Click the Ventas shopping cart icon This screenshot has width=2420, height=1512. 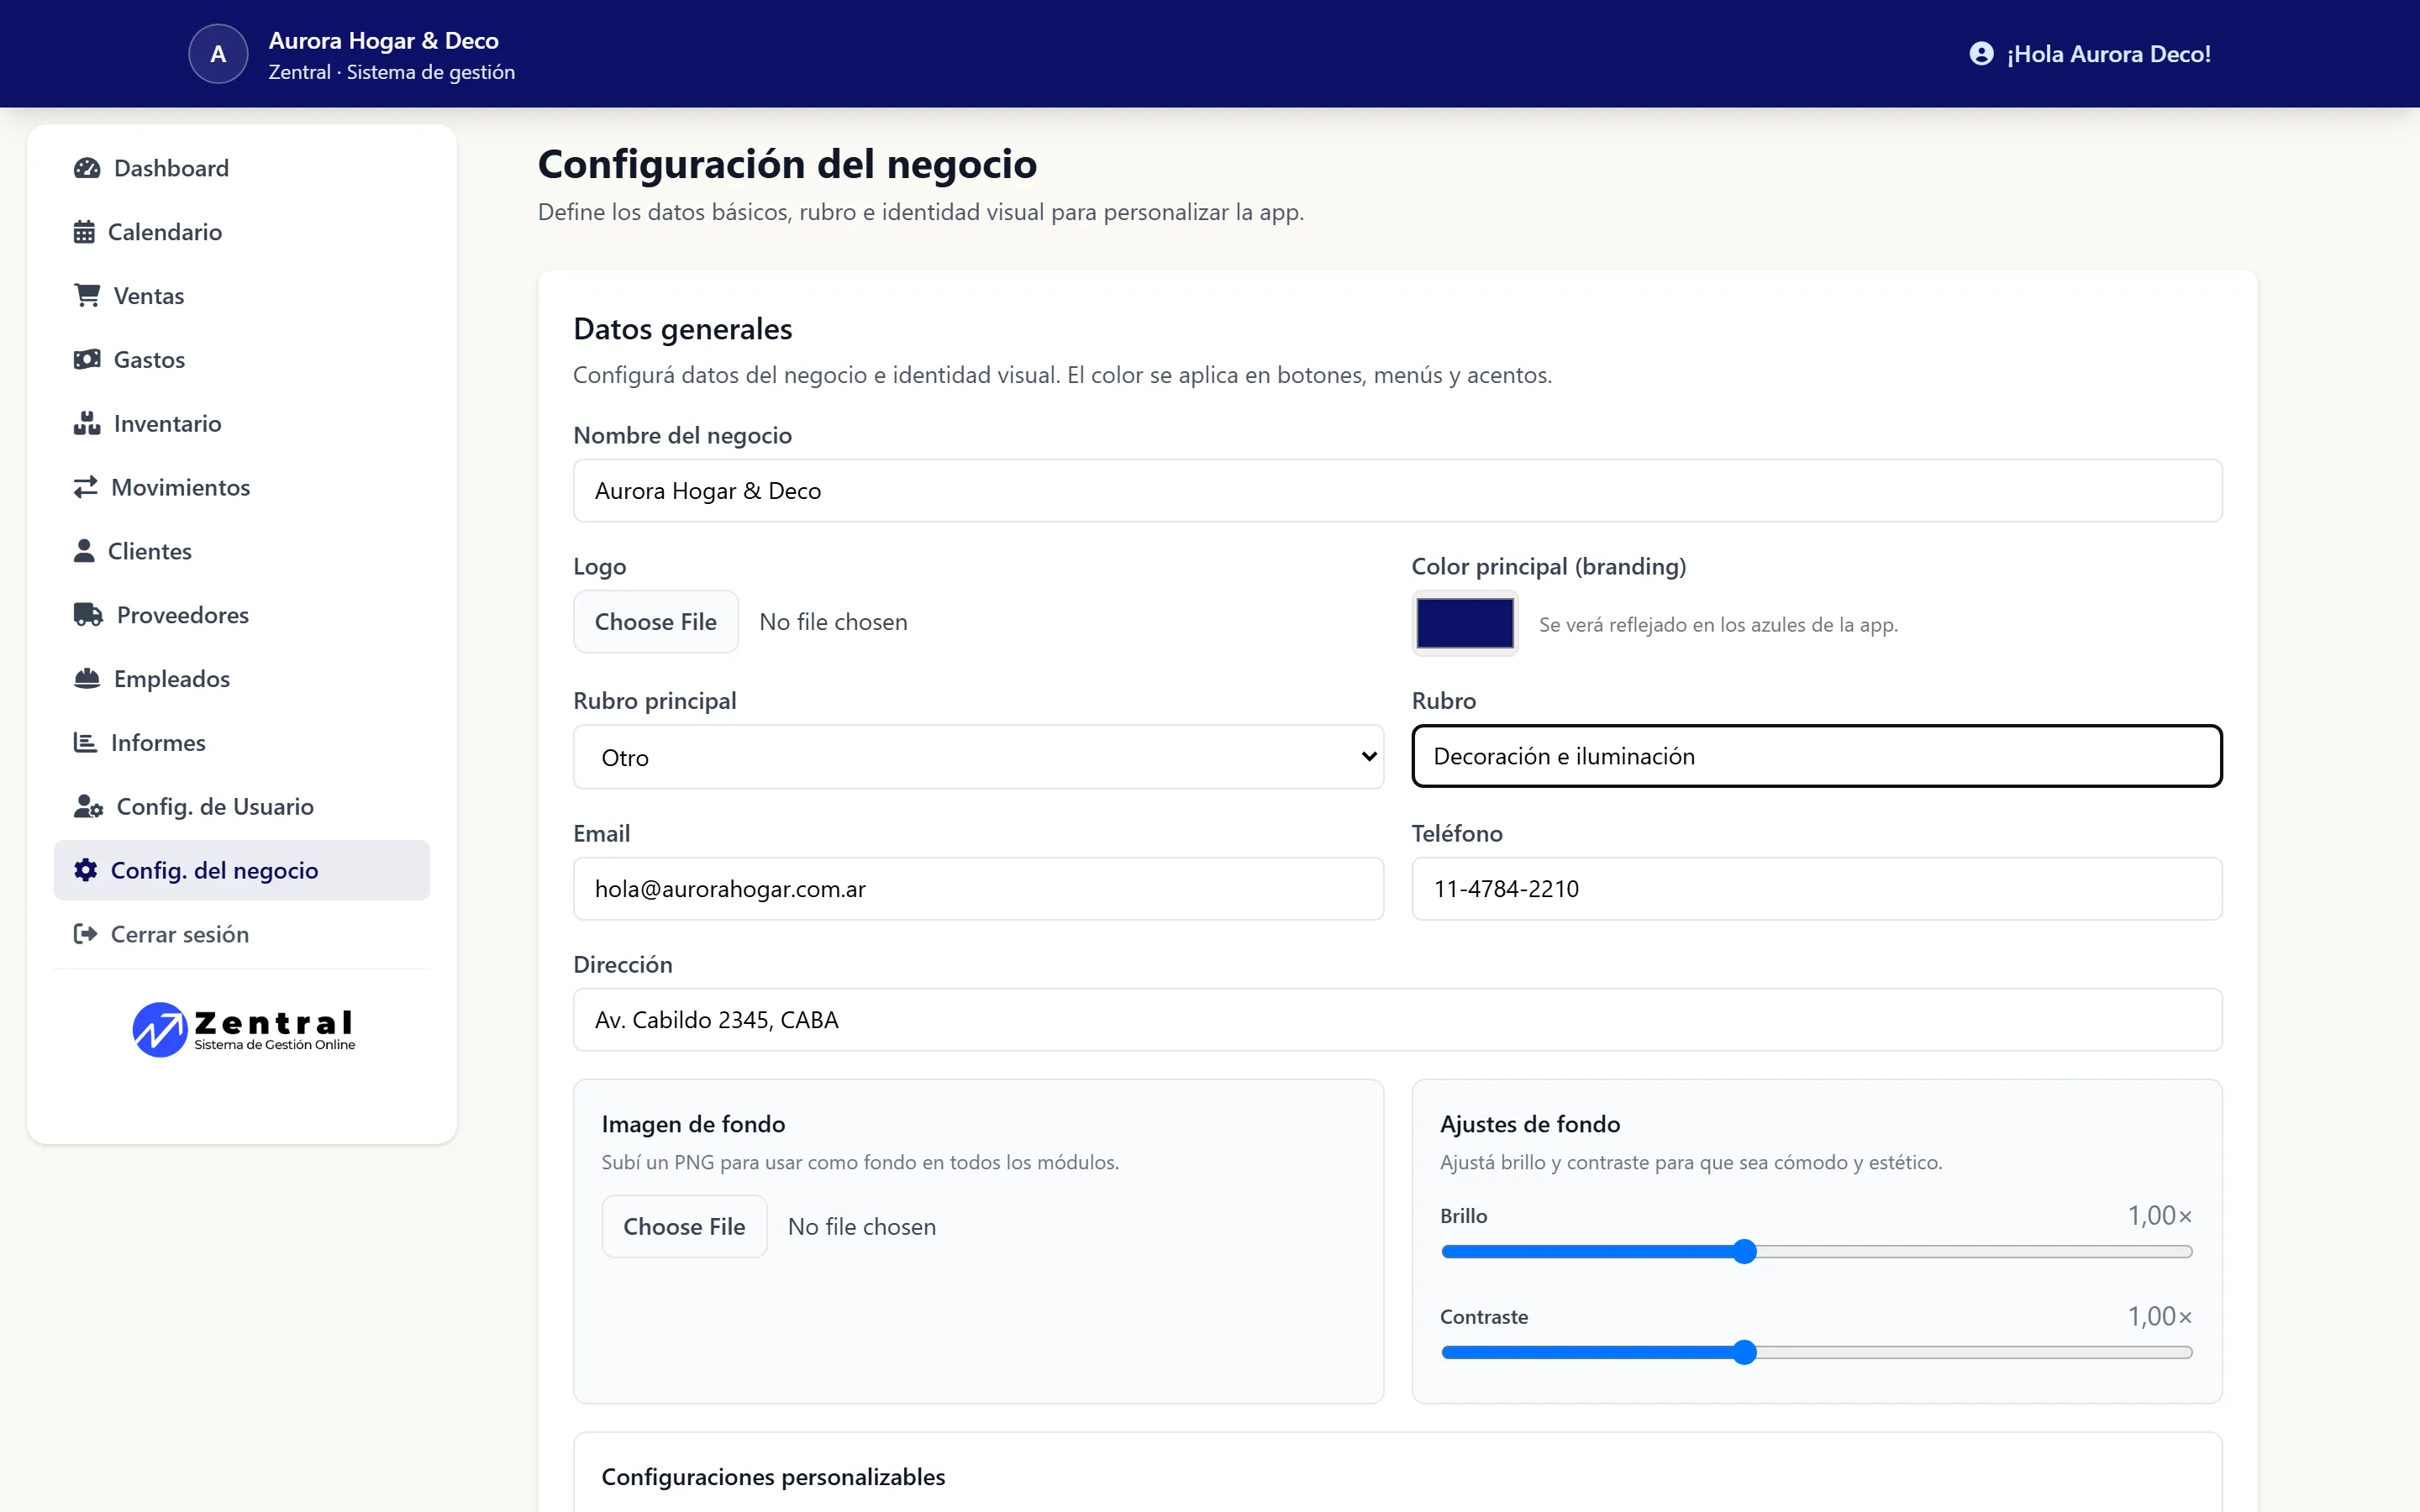click(87, 296)
